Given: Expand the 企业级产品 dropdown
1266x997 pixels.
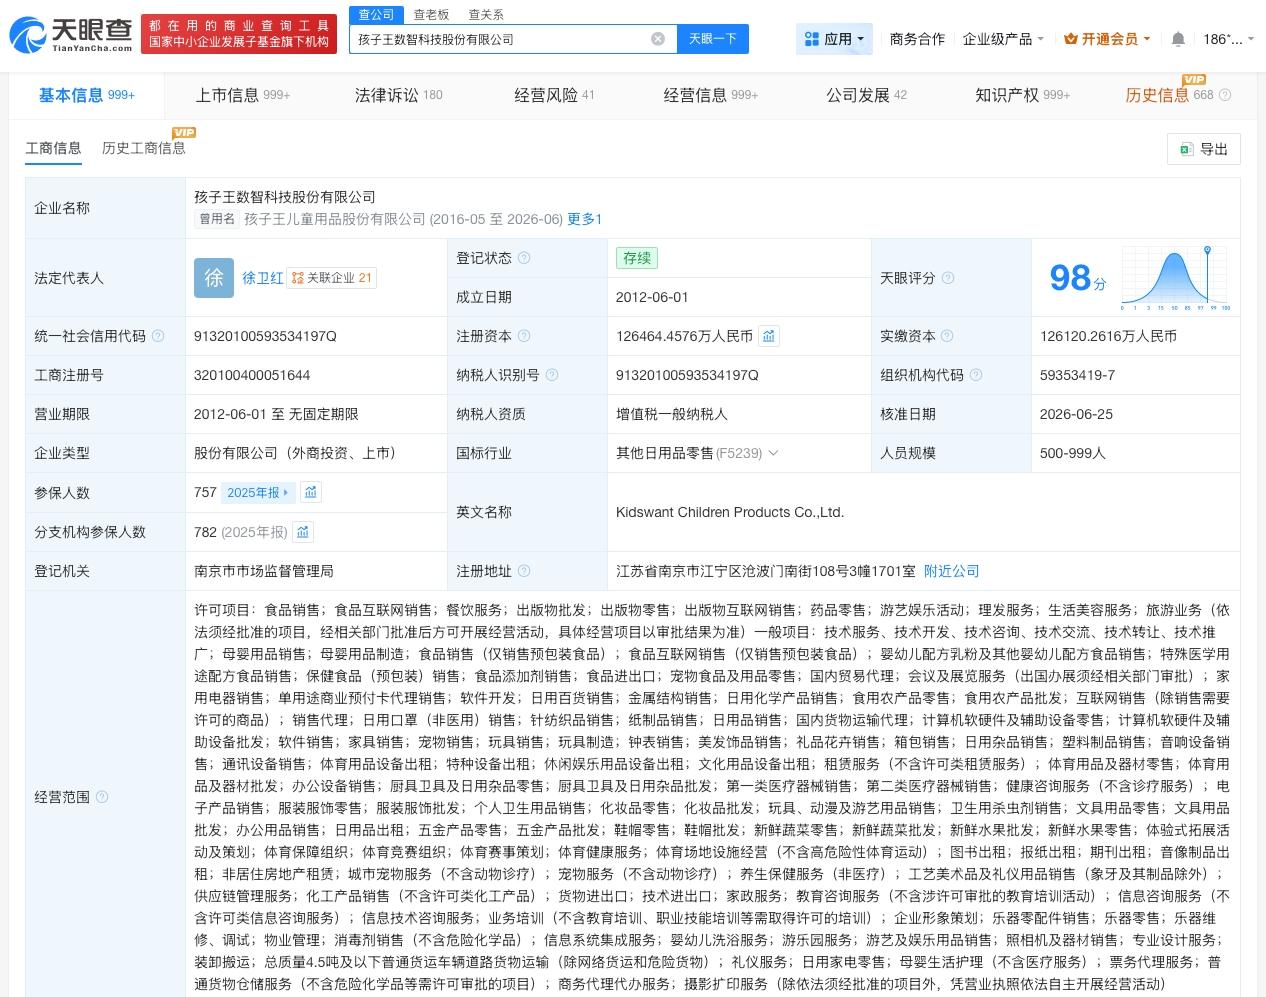Looking at the screenshot, I should tap(1003, 39).
